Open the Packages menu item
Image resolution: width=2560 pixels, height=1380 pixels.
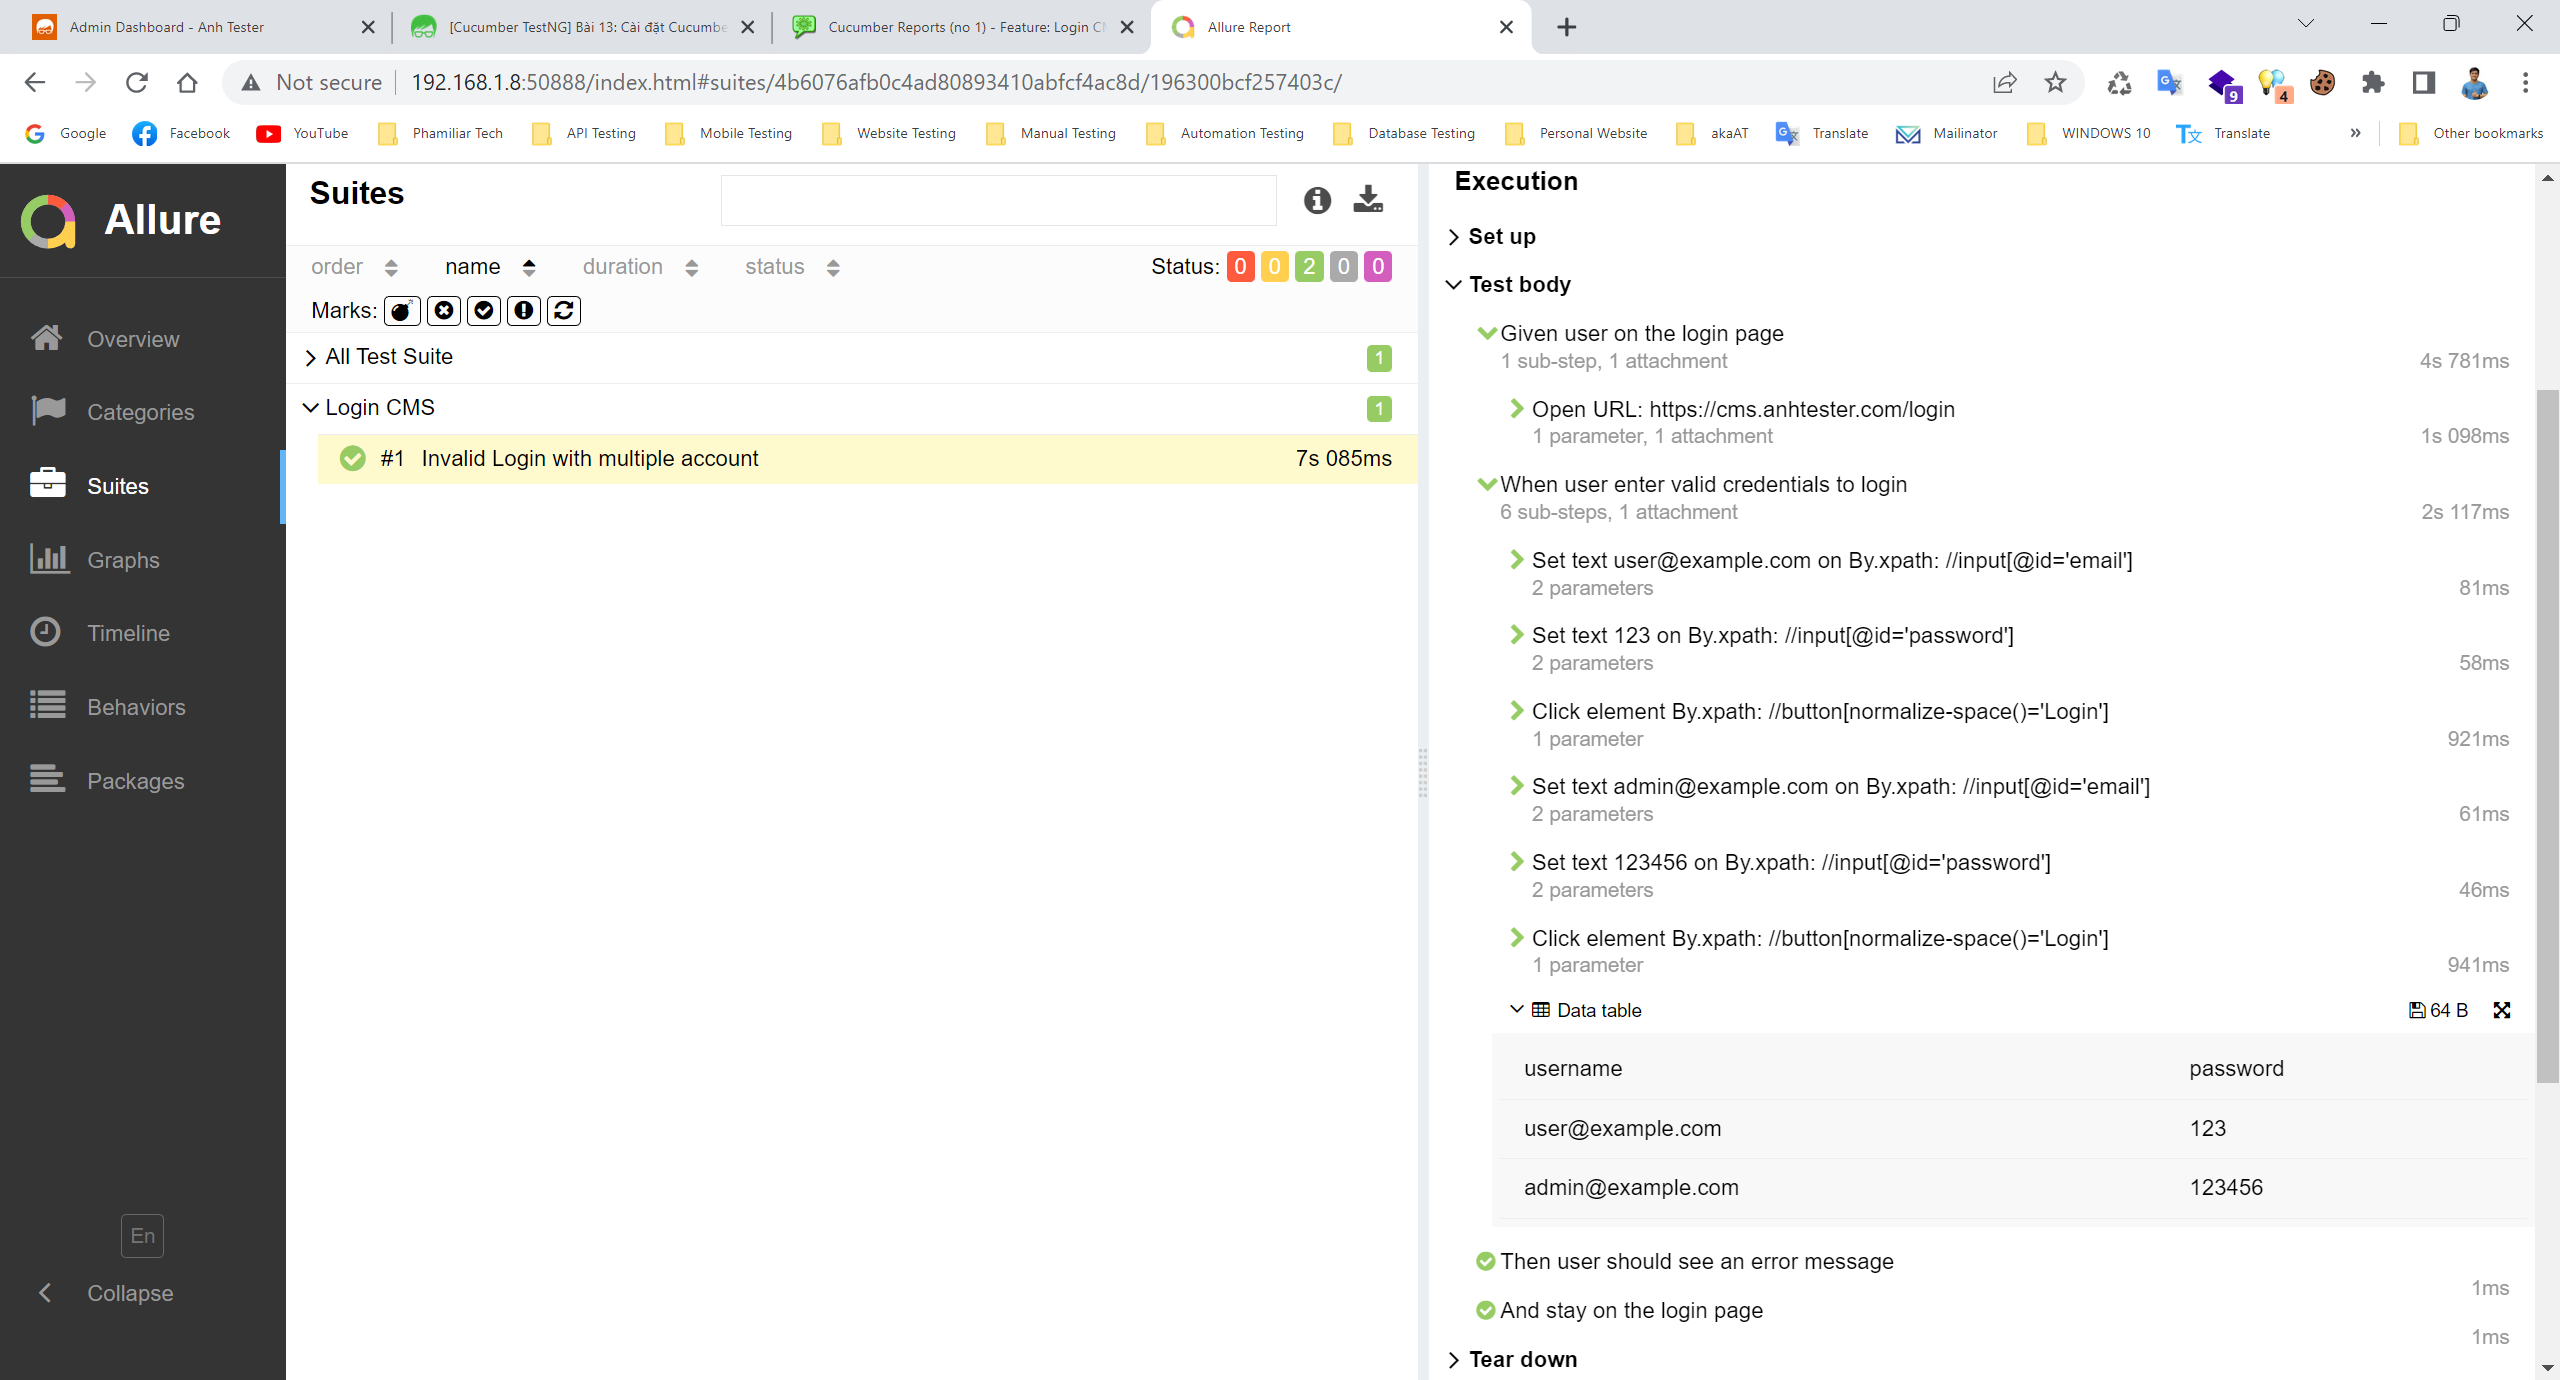[x=135, y=781]
